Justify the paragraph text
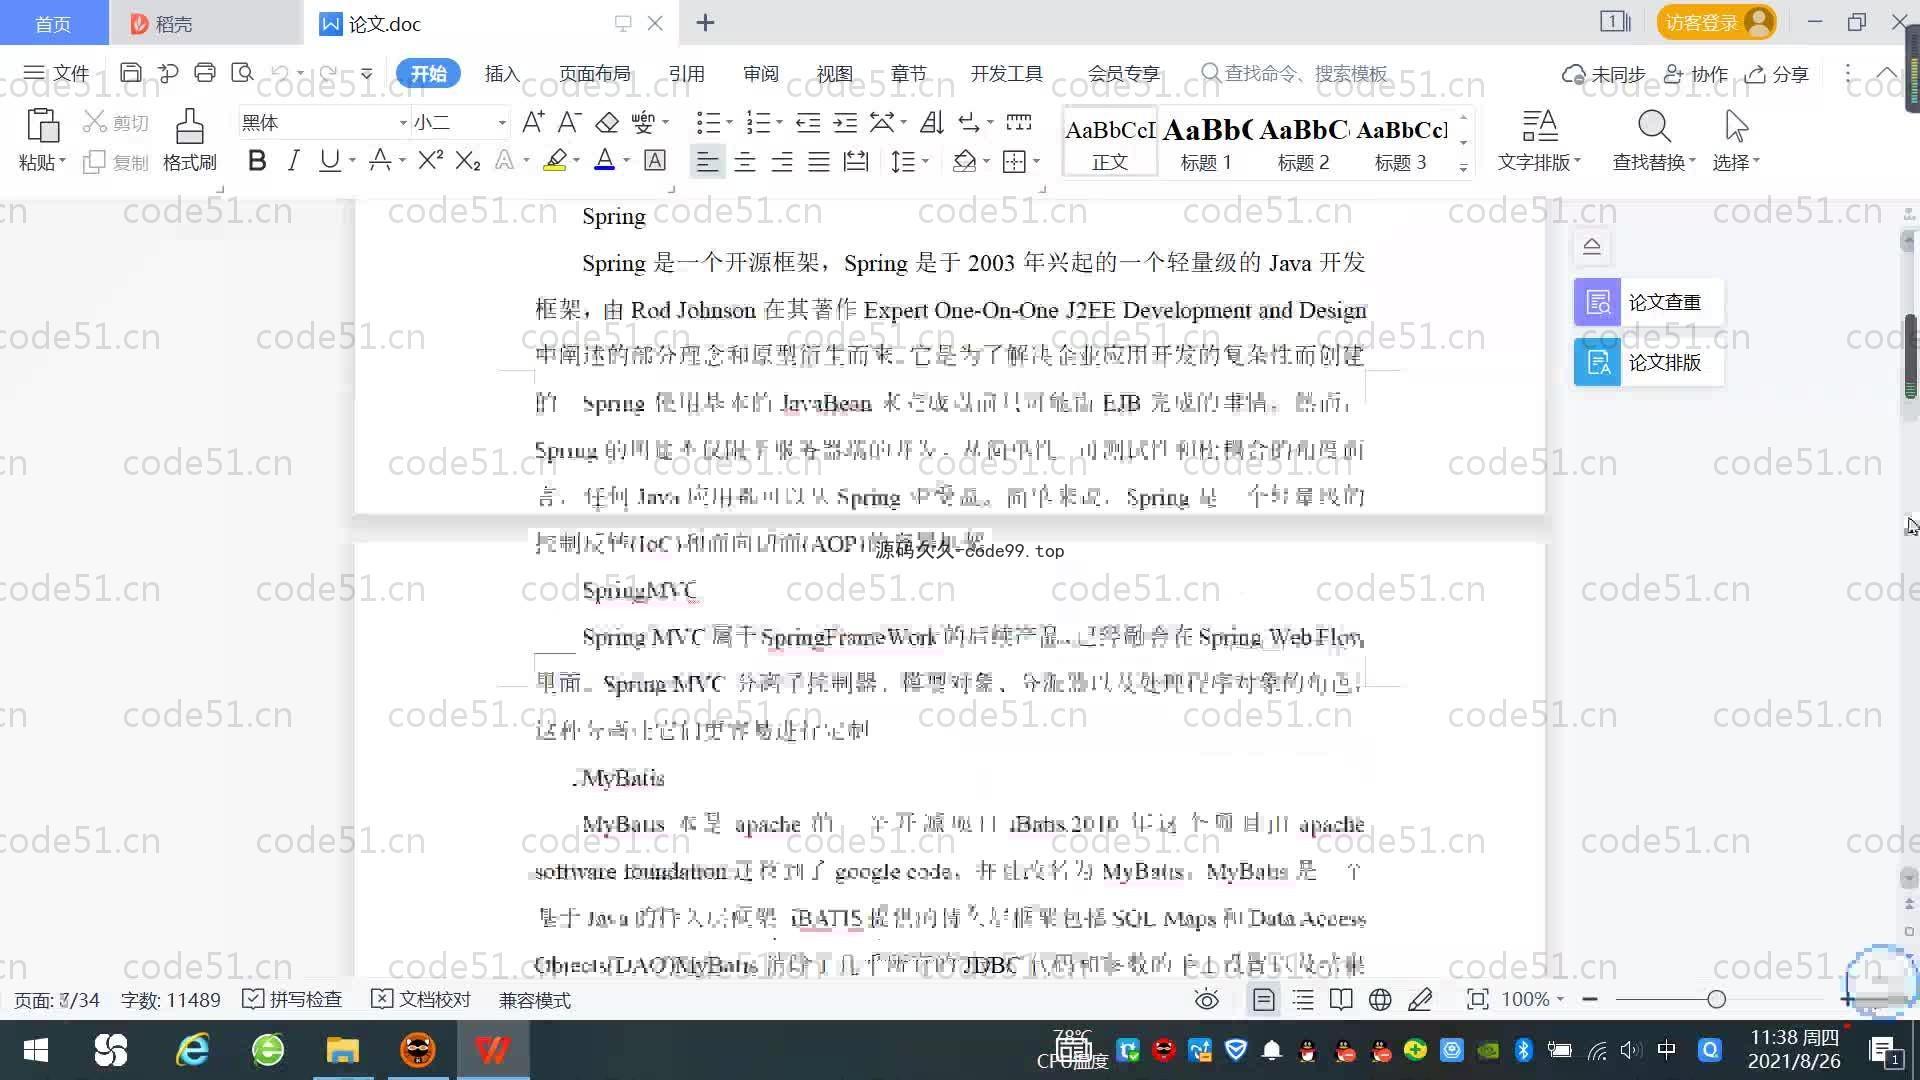Viewport: 1920px width, 1080px height. 819,162
